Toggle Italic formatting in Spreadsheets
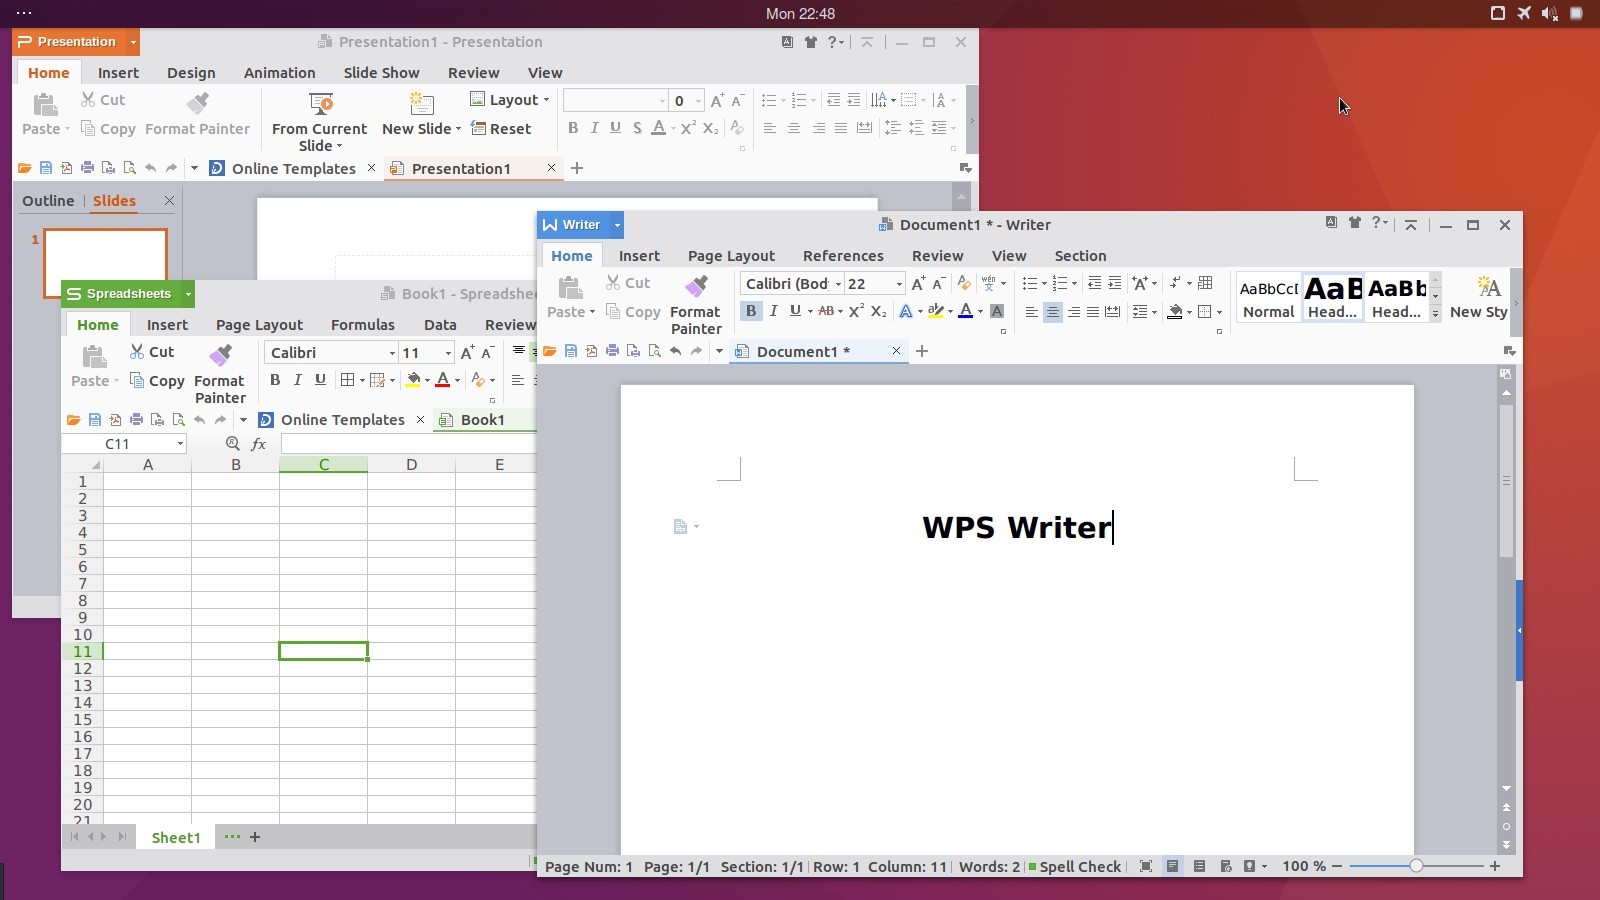Viewport: 1600px width, 900px height. pyautogui.click(x=297, y=380)
